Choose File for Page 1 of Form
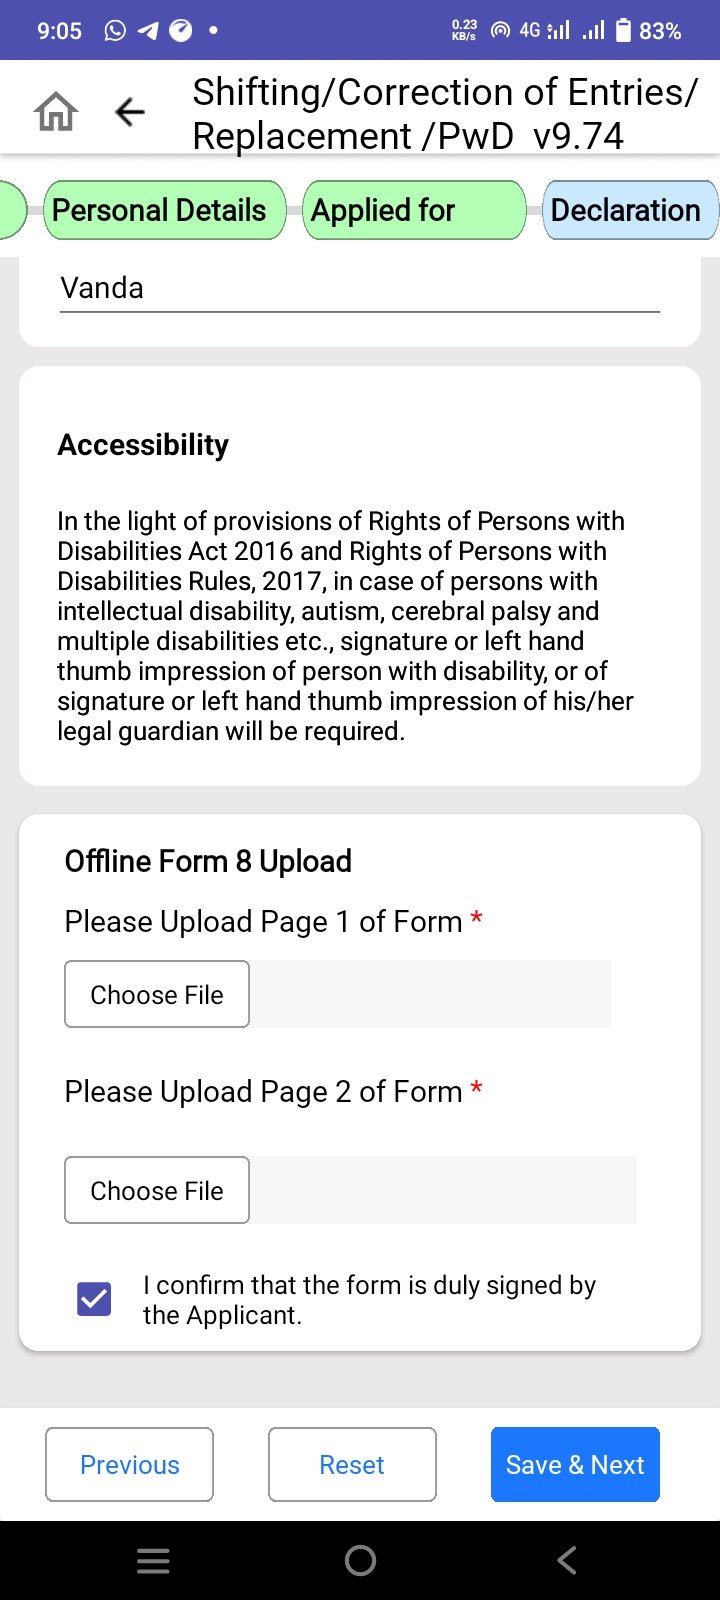This screenshot has height=1600, width=720. coord(157,994)
